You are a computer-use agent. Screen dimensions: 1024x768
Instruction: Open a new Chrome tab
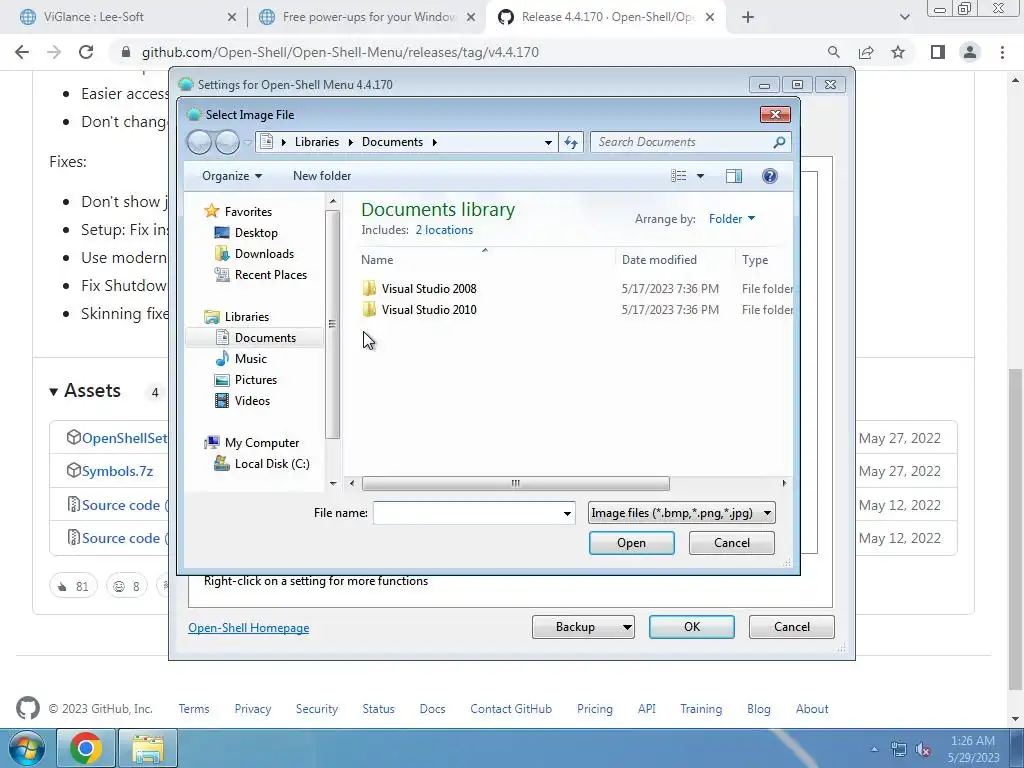coord(748,17)
